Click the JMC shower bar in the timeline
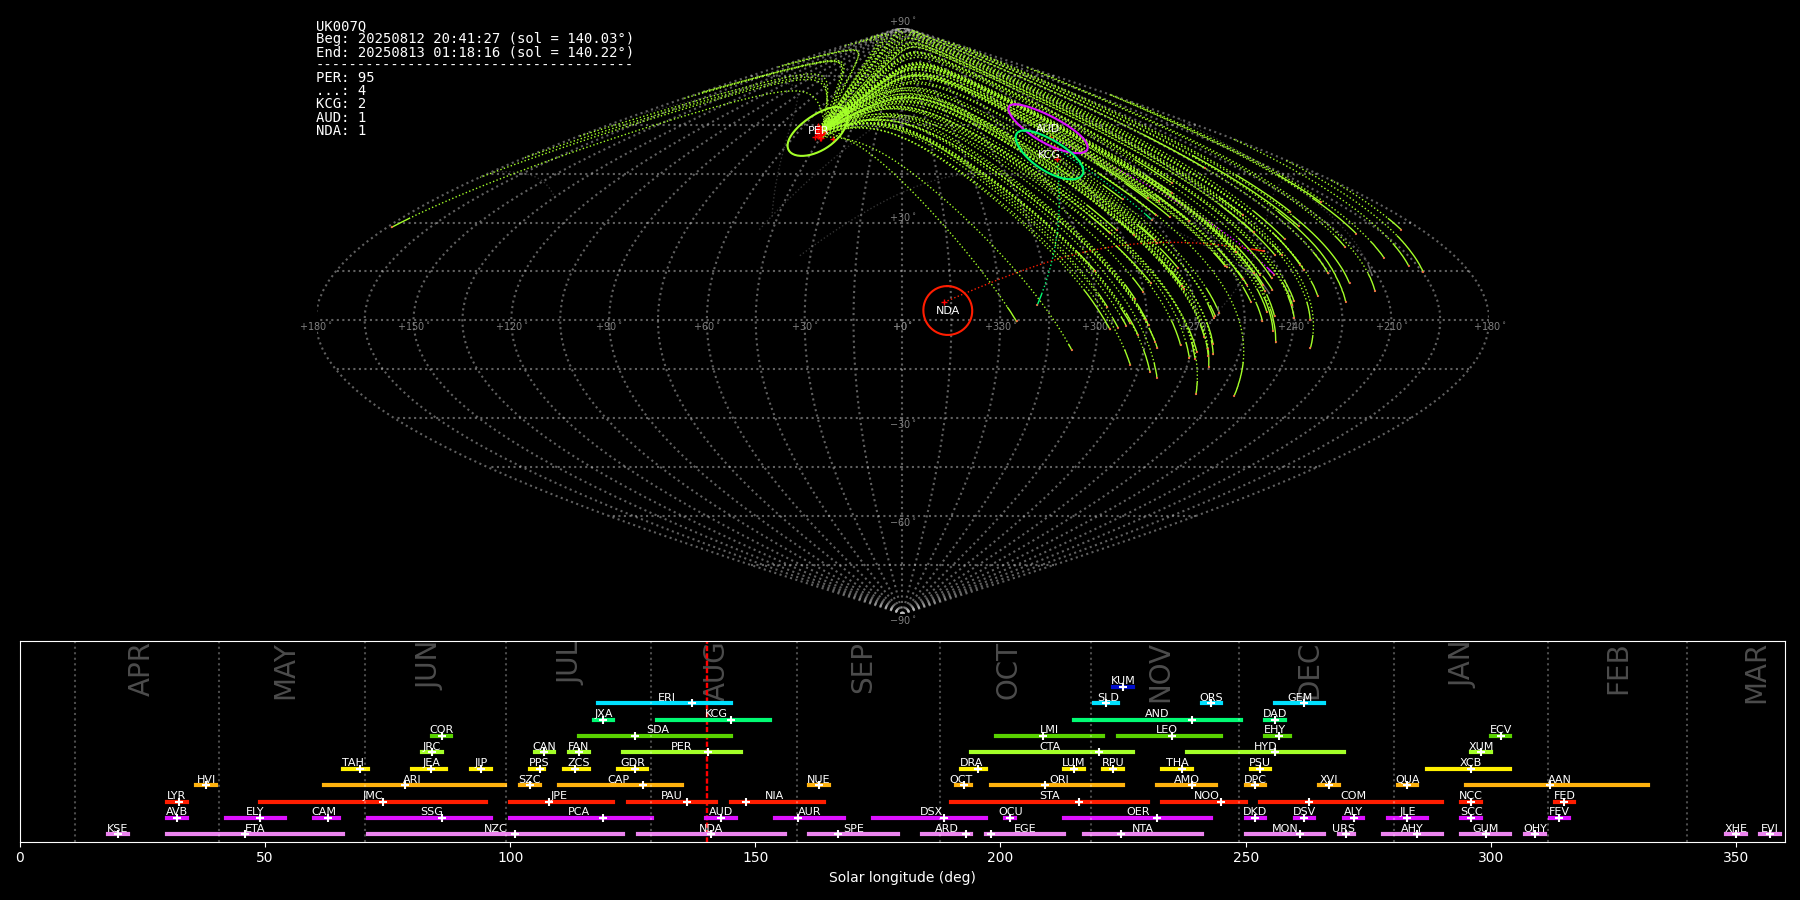This screenshot has height=900, width=1800. click(373, 802)
